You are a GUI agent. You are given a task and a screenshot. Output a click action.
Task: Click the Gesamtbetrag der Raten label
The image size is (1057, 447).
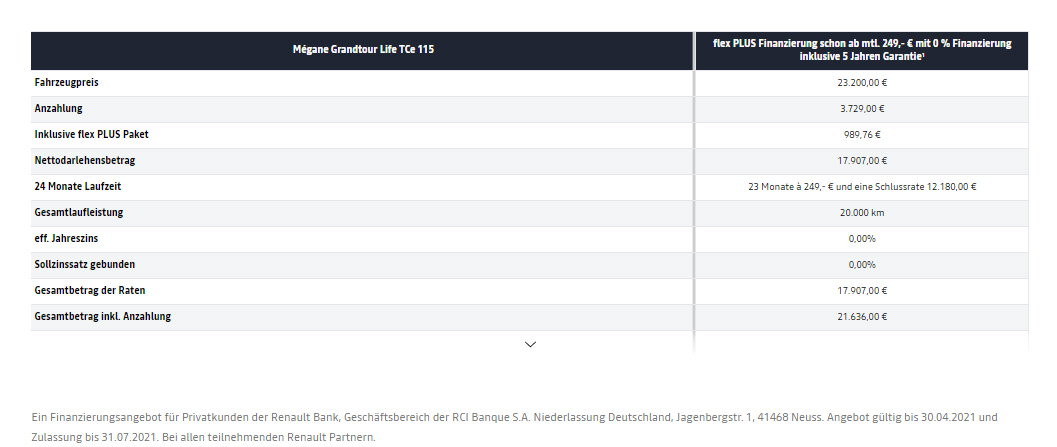pyautogui.click(x=90, y=290)
